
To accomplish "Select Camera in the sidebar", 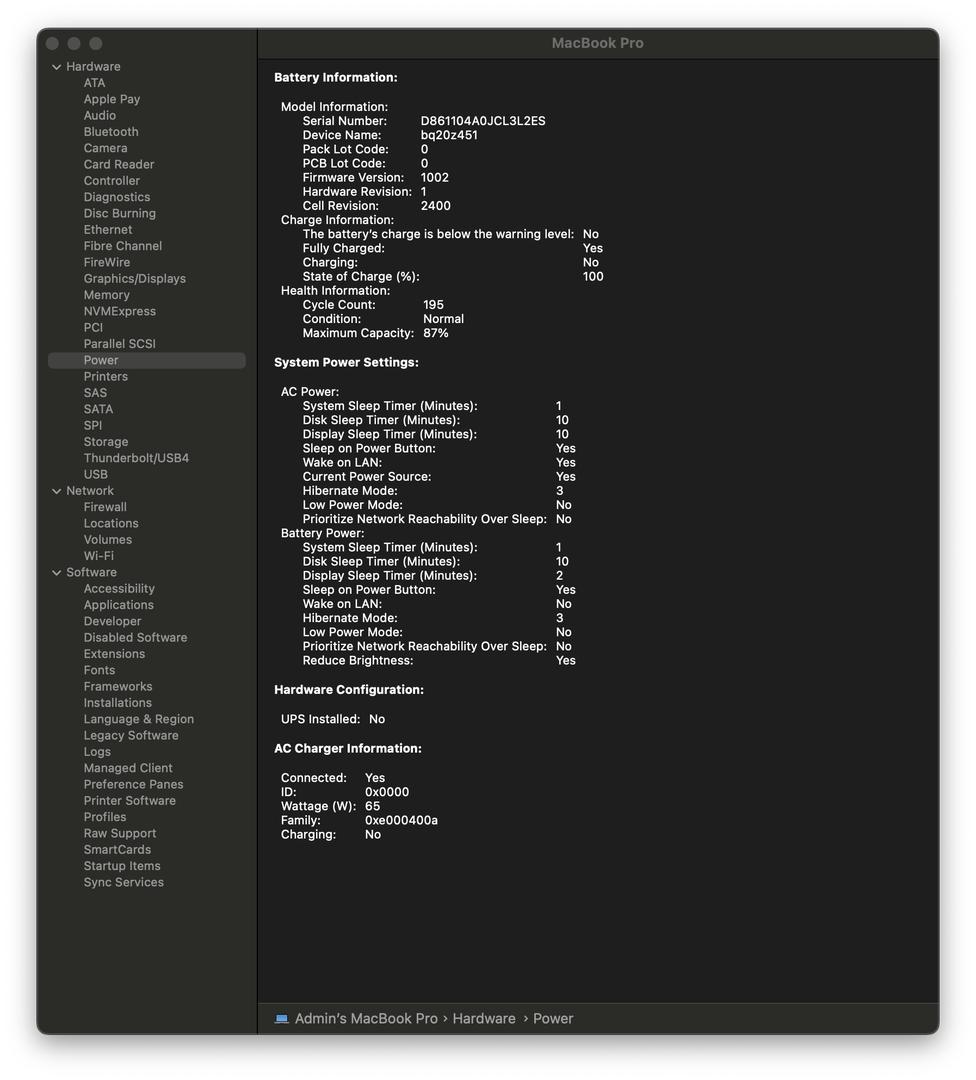I will (105, 148).
